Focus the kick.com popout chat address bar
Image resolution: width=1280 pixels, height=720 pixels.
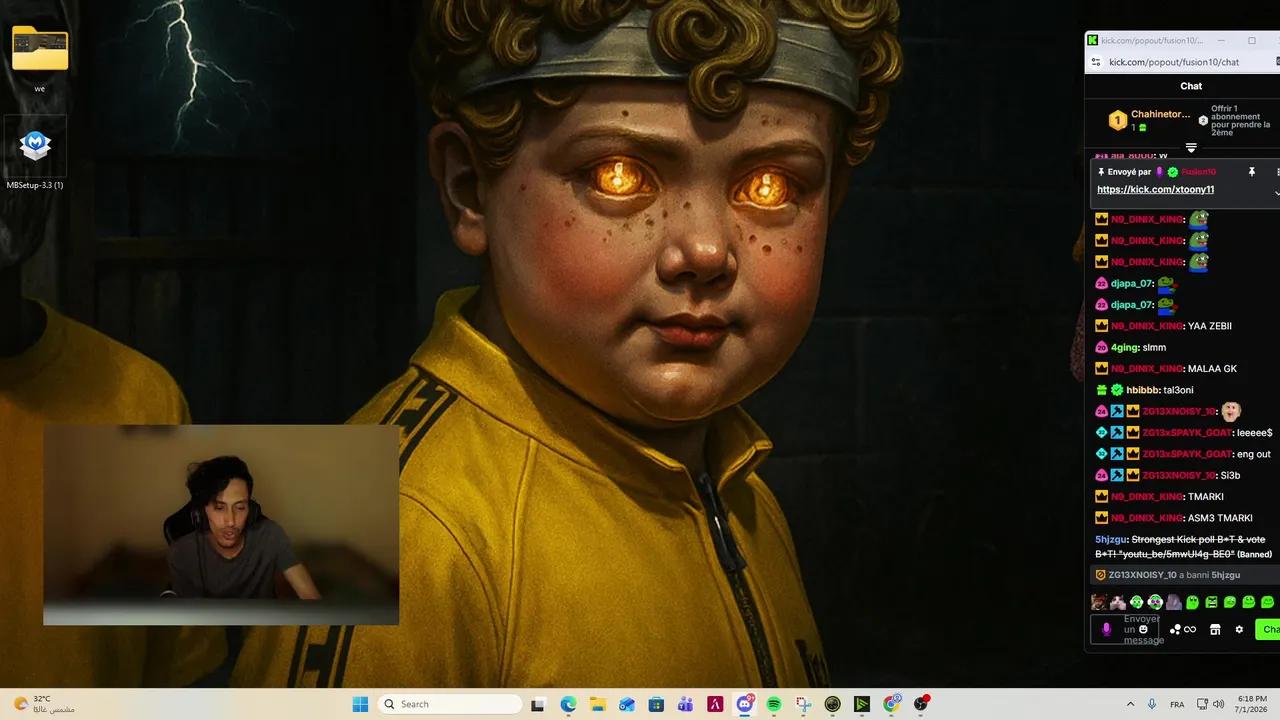(x=1173, y=62)
